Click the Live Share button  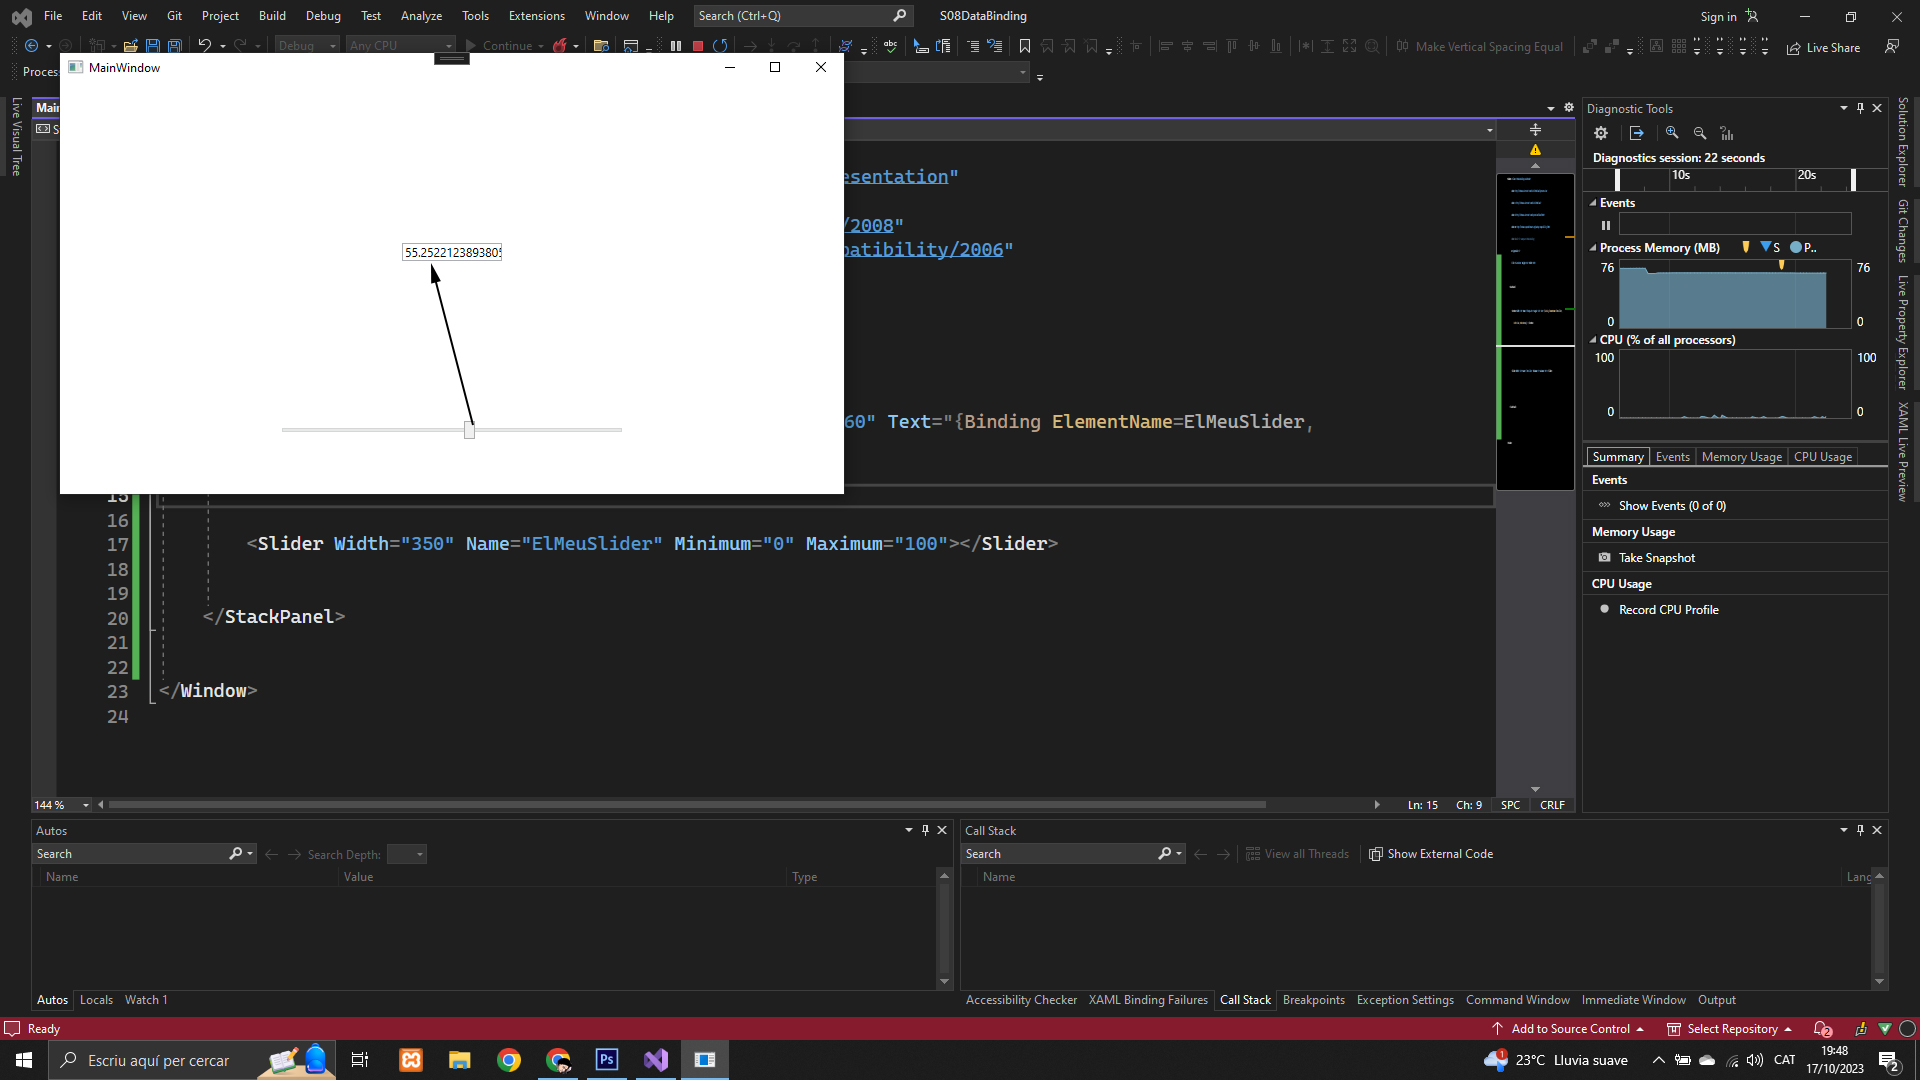pyautogui.click(x=1824, y=47)
